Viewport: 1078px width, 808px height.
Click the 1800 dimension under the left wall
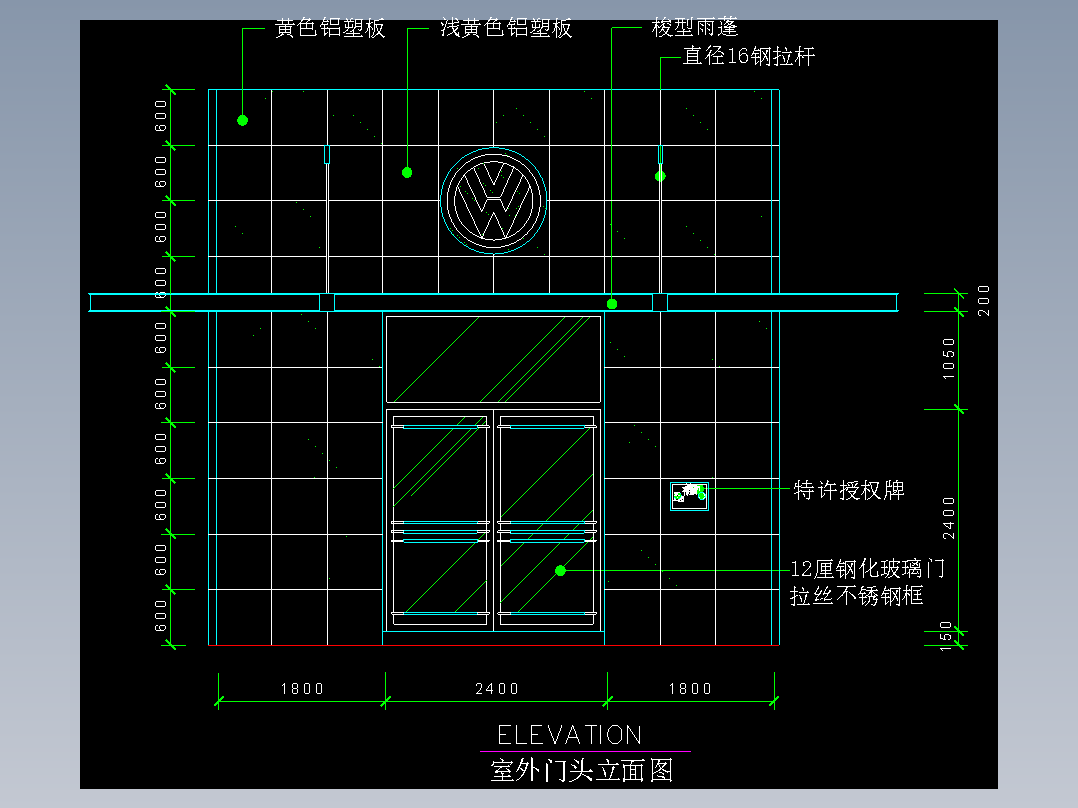[302, 688]
